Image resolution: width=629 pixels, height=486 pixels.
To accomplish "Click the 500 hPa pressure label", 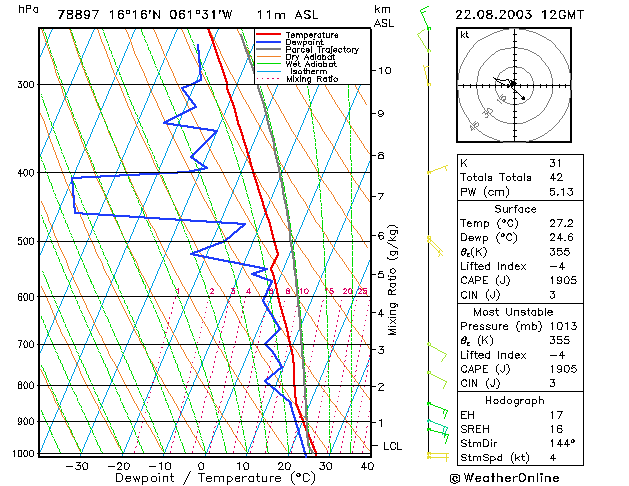I will [x=26, y=241].
